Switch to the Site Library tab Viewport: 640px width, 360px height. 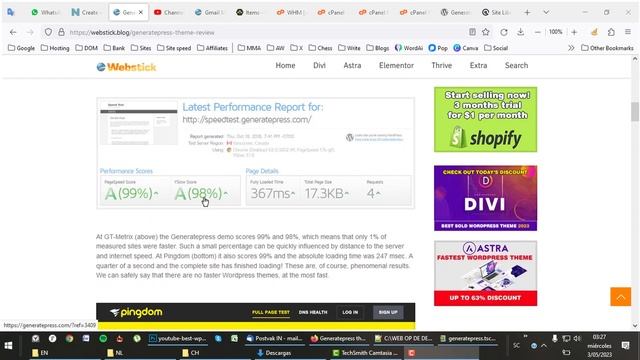pos(496,12)
